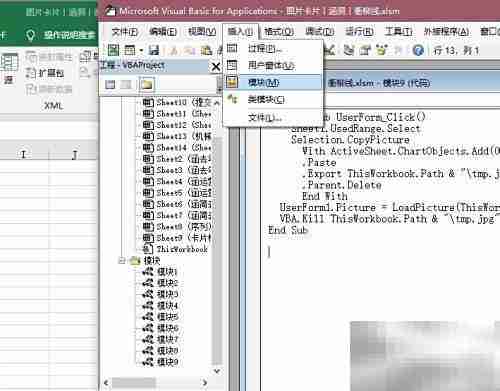Image resolution: width=500 pixels, height=391 pixels.
Task: Select Sheet14 in the project tree
Action: [x=177, y=147]
